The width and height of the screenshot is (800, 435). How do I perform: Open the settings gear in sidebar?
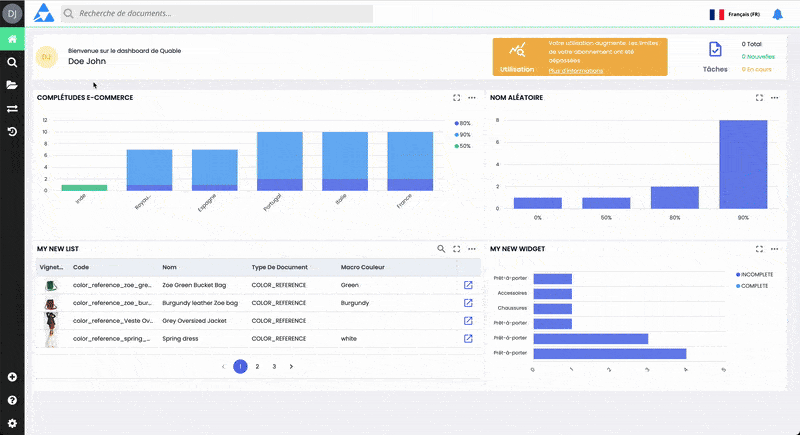pyautogui.click(x=12, y=423)
